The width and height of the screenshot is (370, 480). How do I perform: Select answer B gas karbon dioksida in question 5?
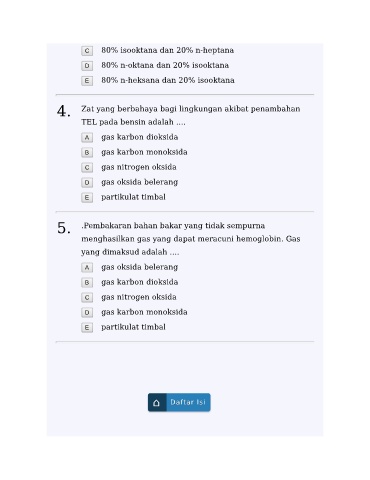pyautogui.click(x=87, y=282)
